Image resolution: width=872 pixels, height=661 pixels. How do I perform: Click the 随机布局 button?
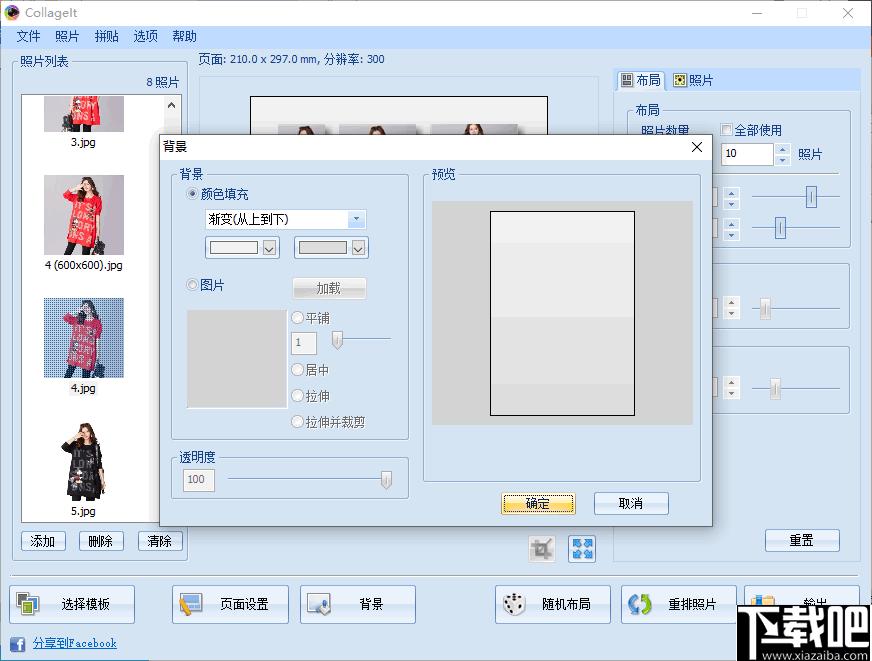pos(553,604)
